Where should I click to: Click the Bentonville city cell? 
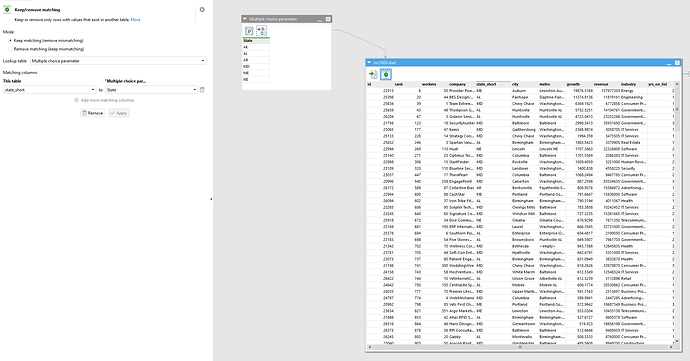pos(525,188)
